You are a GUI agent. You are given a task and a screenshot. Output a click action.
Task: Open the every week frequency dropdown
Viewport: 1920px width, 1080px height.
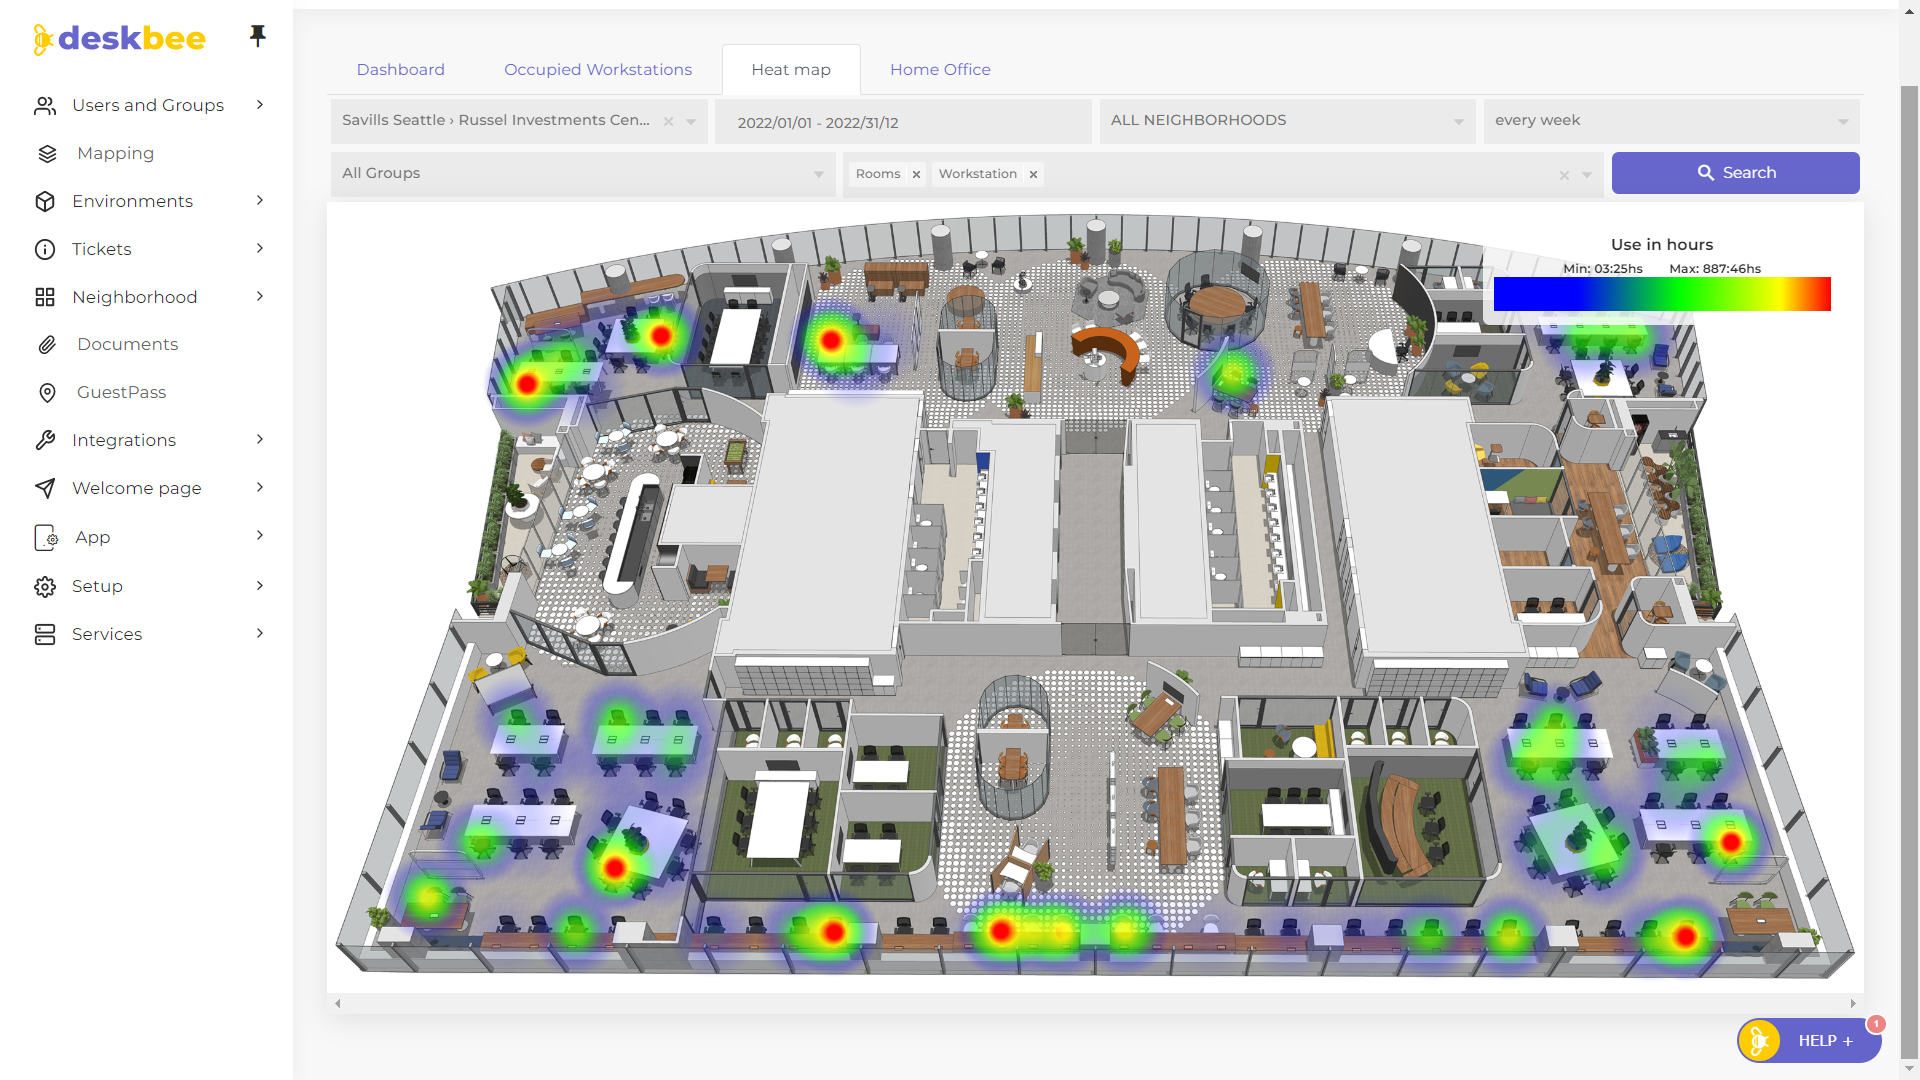click(x=1671, y=121)
